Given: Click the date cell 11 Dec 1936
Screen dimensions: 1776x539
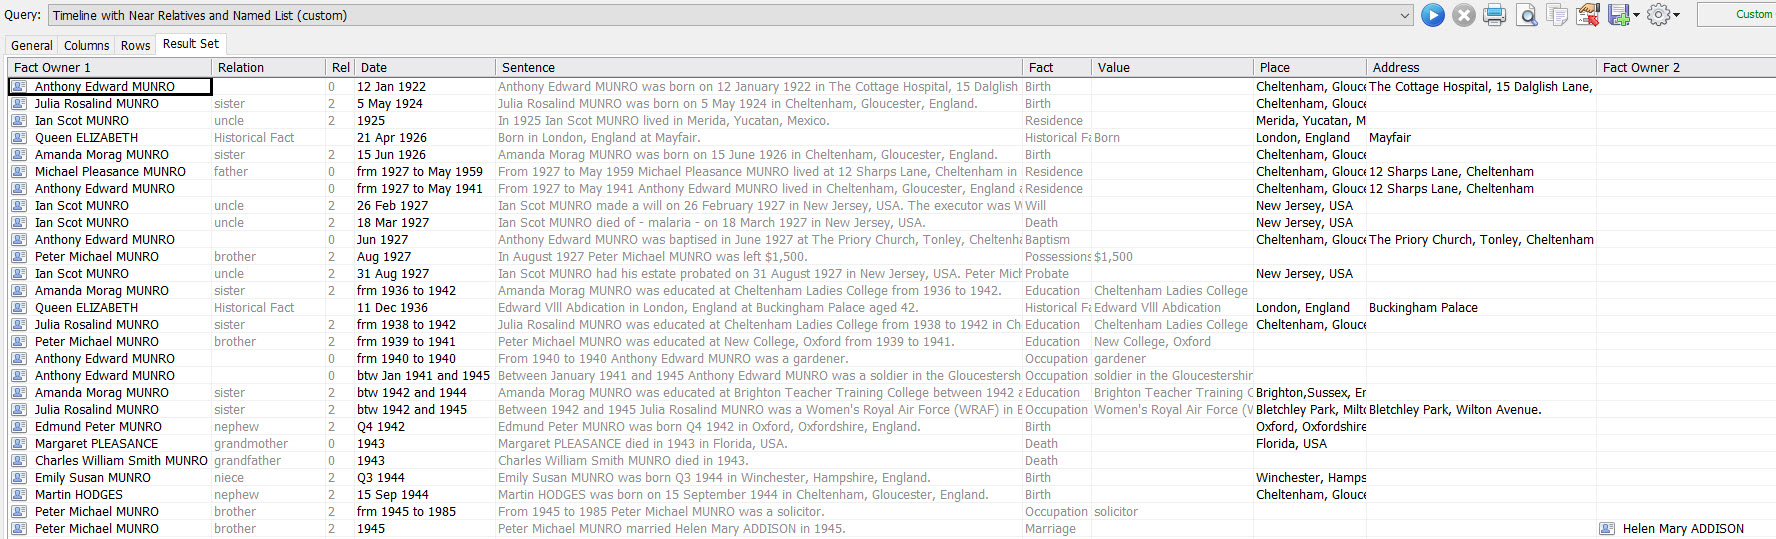Looking at the screenshot, I should 392,308.
